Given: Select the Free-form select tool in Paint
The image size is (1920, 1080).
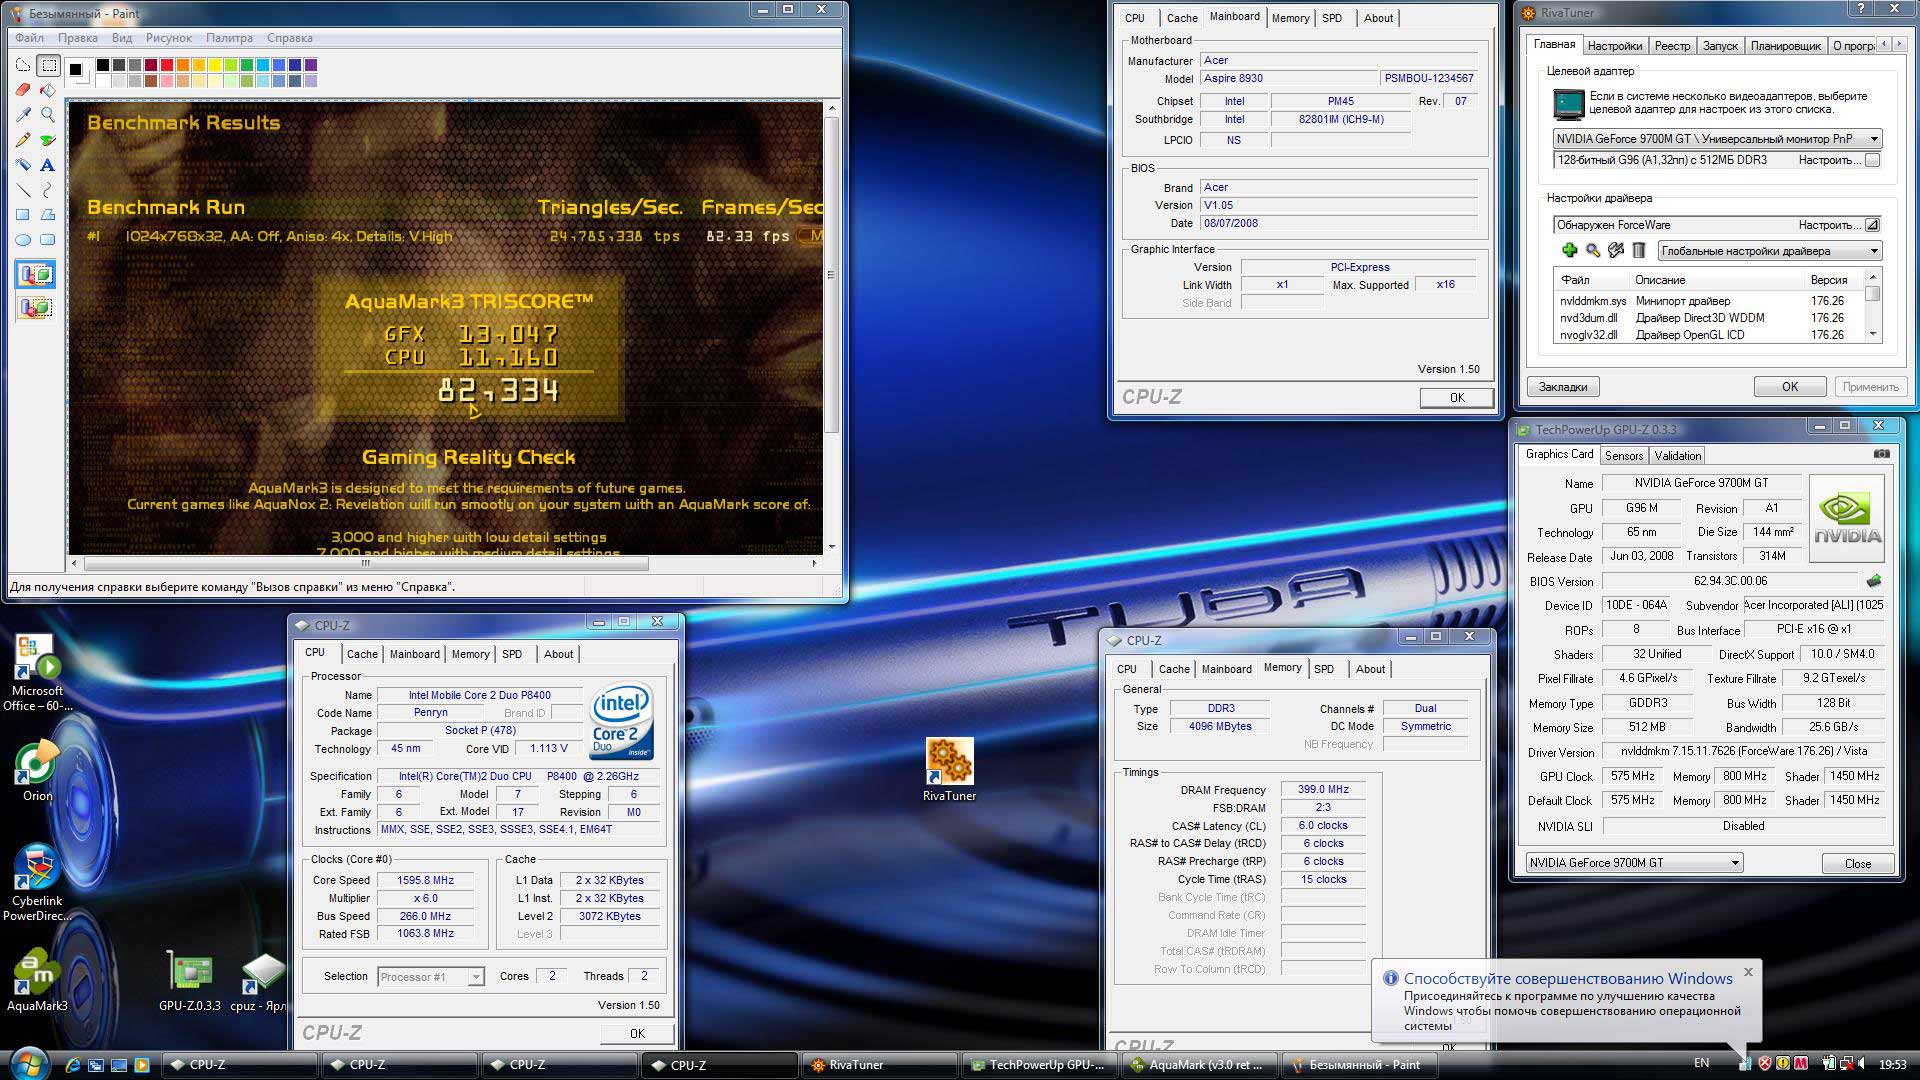Looking at the screenshot, I should 23,66.
